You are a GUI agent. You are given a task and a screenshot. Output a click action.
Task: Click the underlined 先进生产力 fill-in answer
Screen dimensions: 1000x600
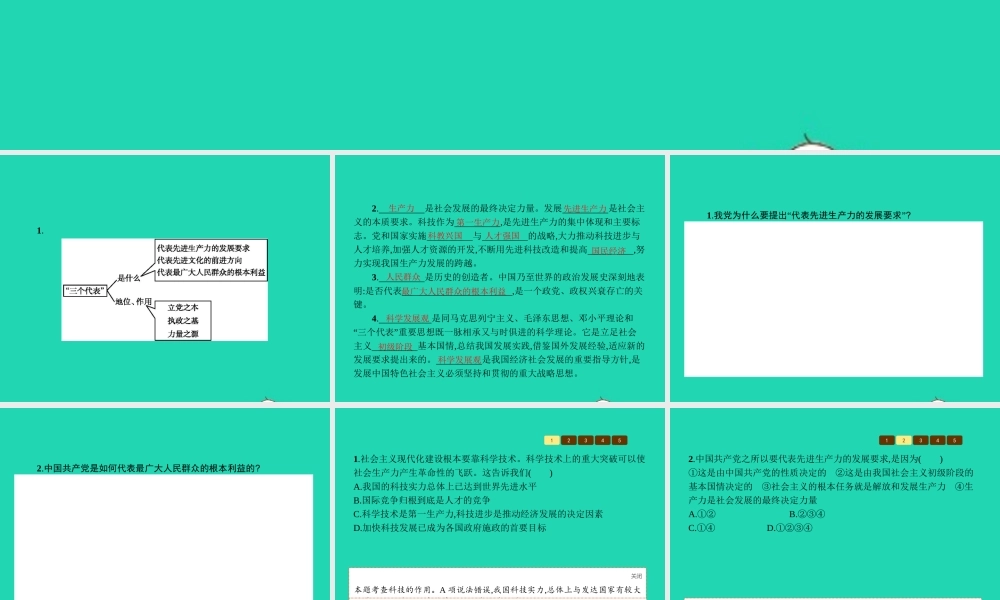tap(585, 209)
